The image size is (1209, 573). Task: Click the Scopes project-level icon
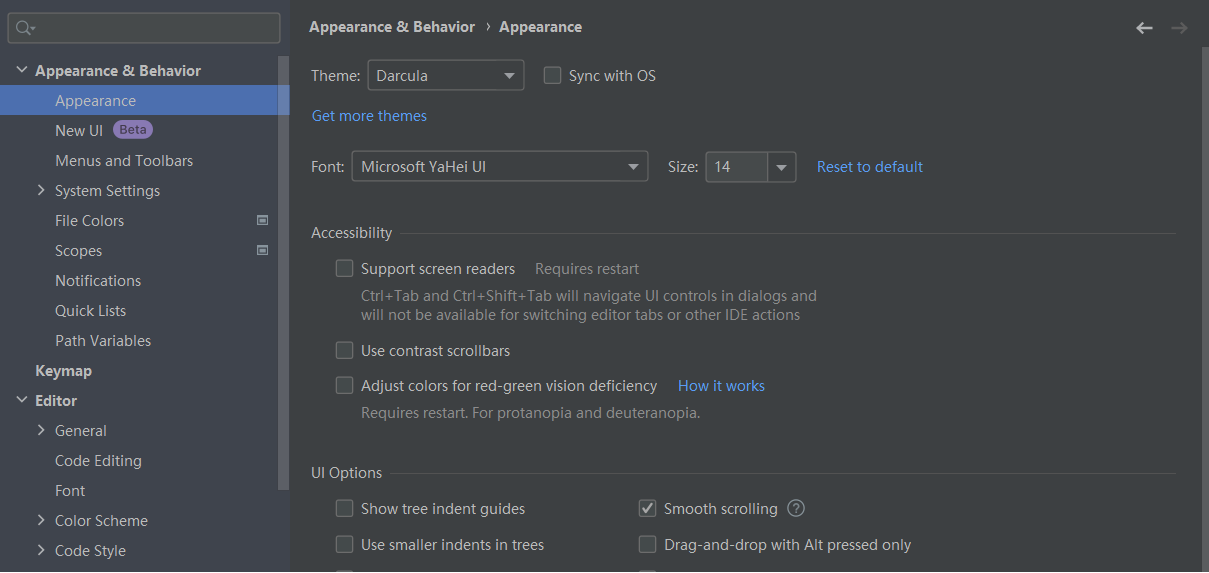point(263,250)
